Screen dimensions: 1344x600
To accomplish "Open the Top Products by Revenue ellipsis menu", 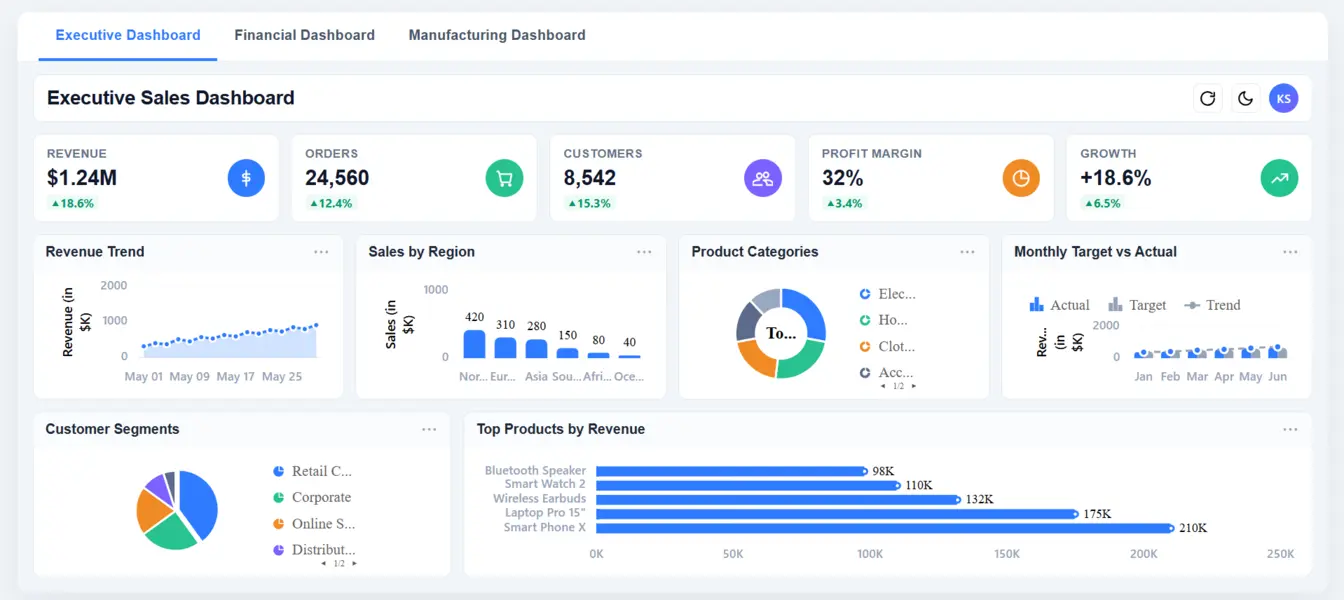I will point(1290,429).
